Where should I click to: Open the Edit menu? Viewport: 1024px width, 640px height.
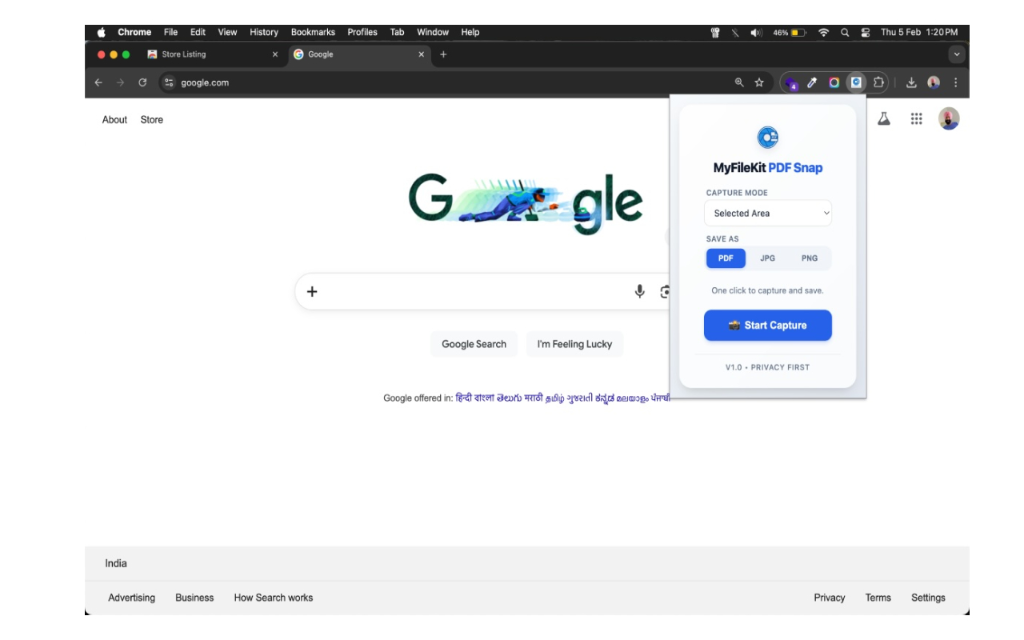coord(197,32)
